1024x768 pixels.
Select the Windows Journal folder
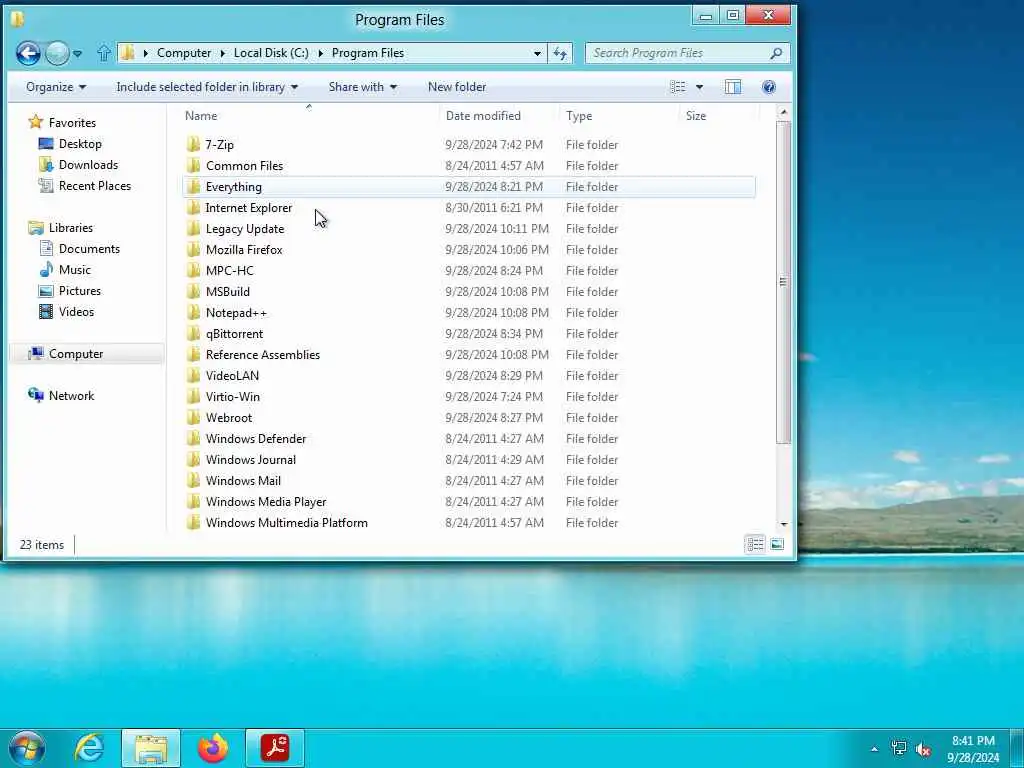coord(251,459)
